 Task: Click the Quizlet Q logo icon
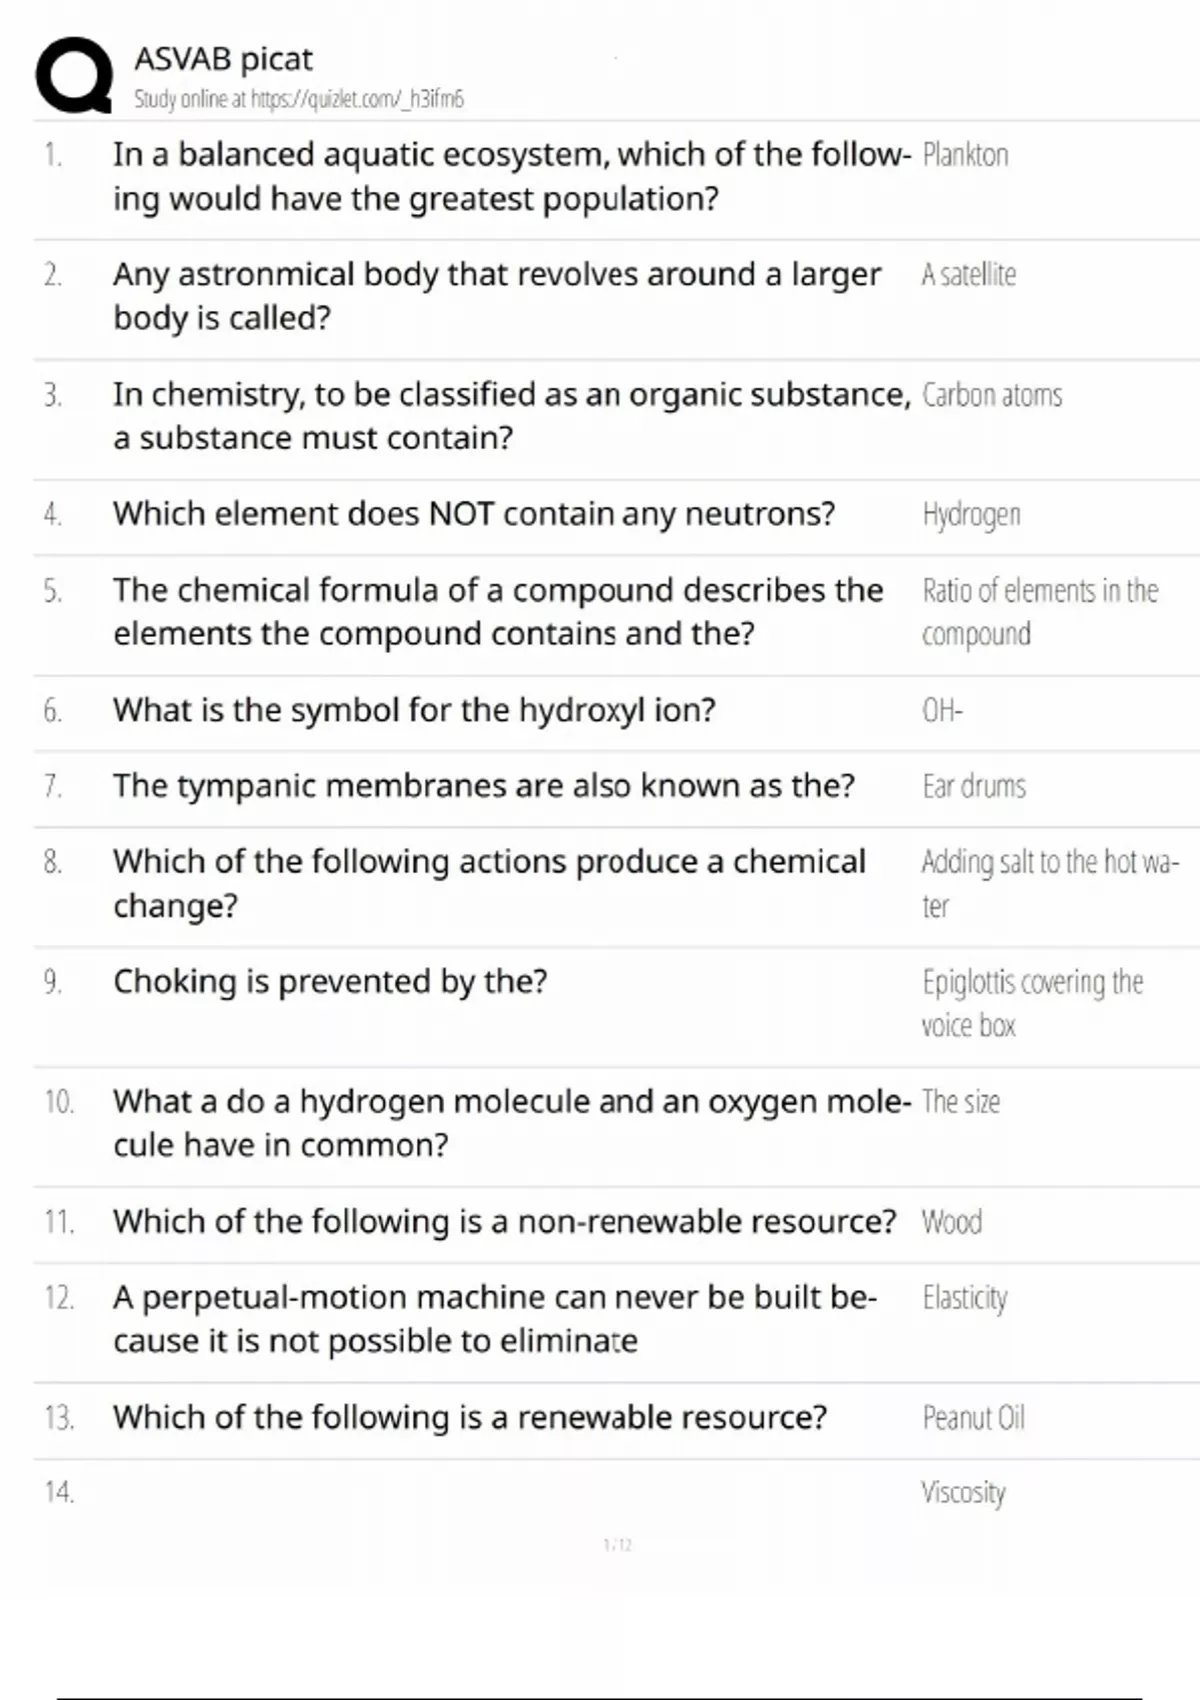[x=74, y=75]
